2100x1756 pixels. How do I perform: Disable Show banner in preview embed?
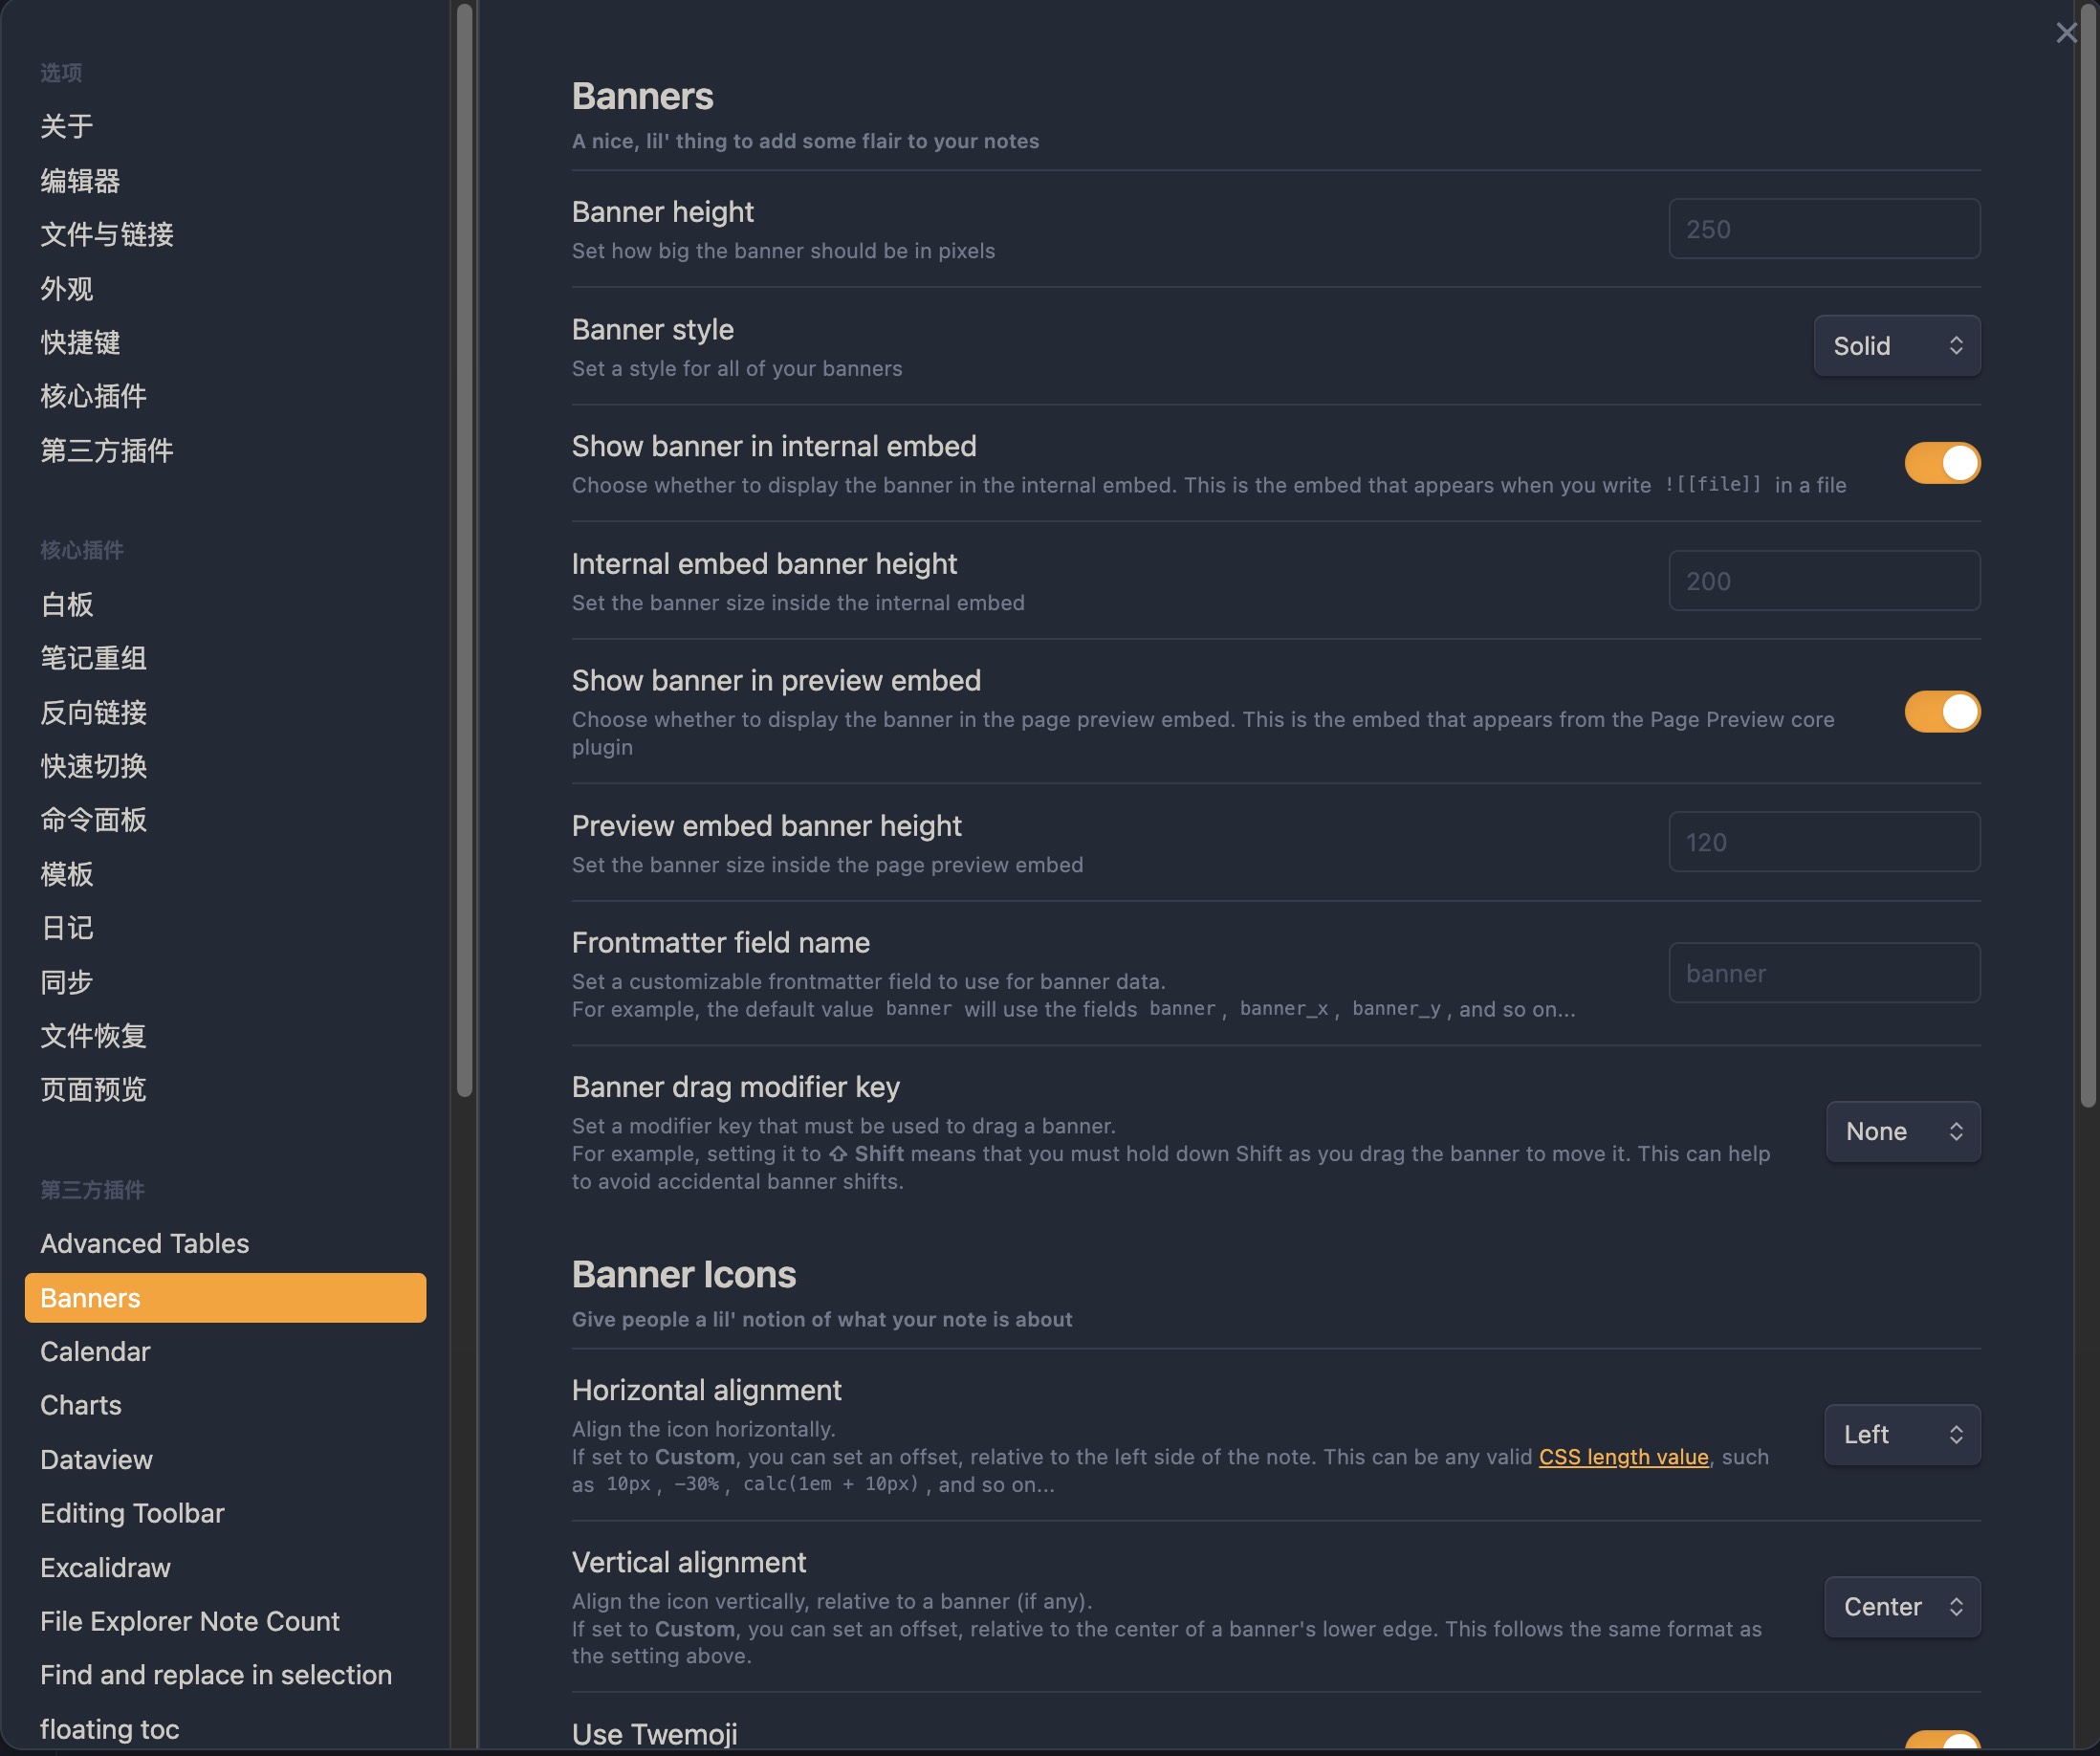tap(1942, 712)
